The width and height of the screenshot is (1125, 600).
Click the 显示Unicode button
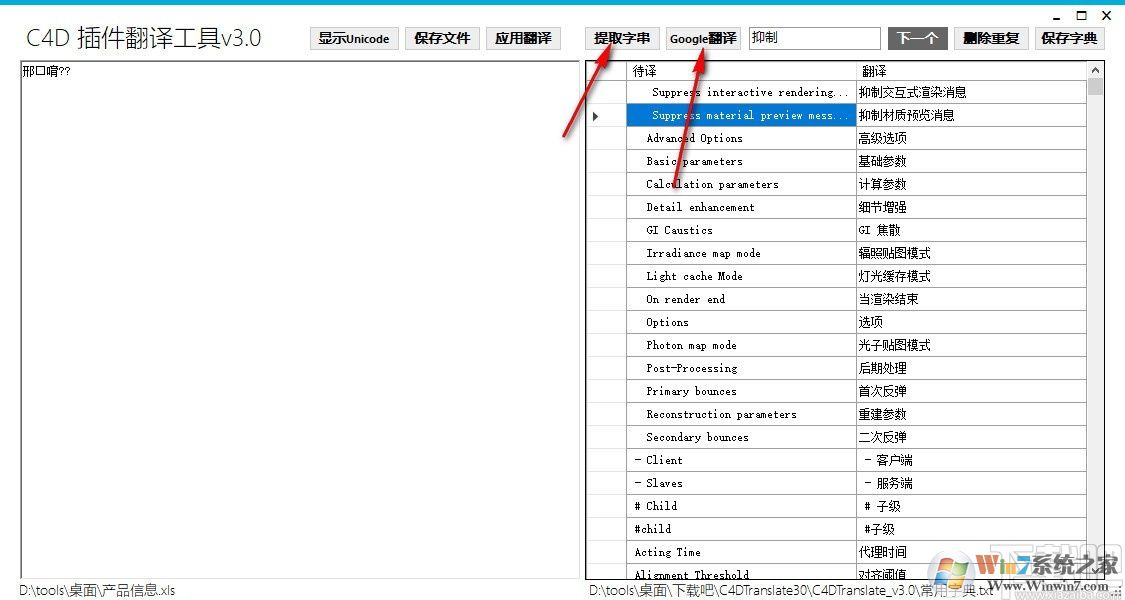[354, 39]
